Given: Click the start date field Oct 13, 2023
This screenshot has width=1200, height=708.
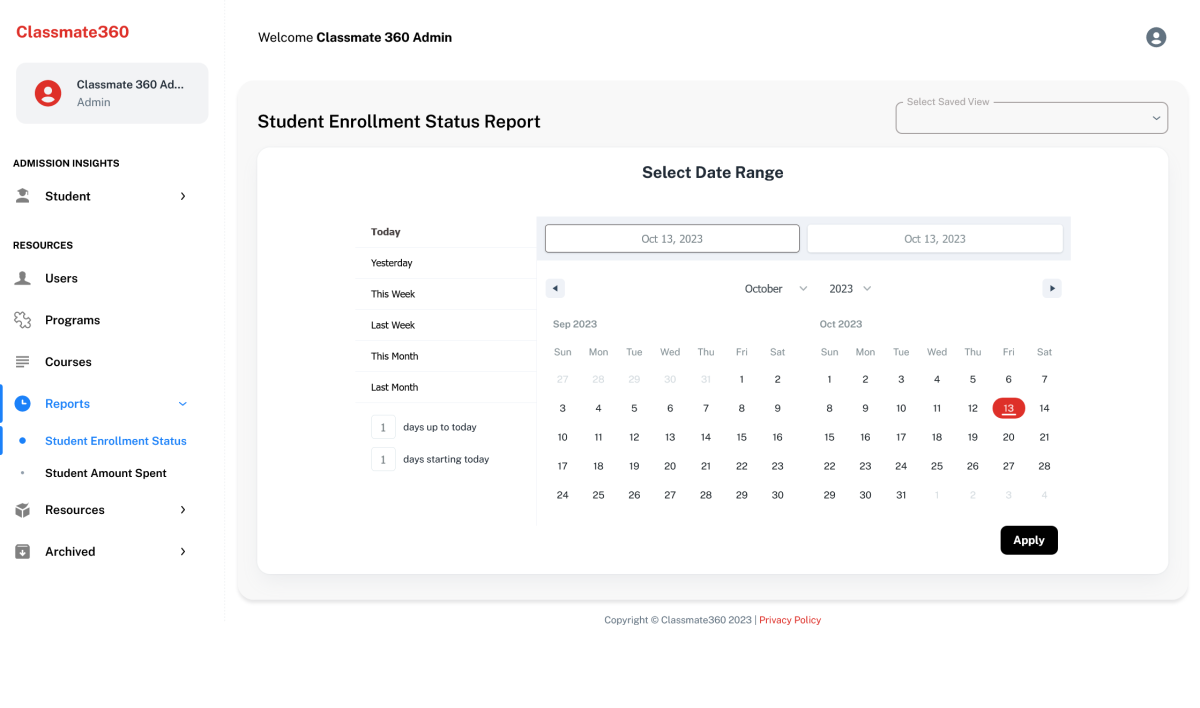Looking at the screenshot, I should pyautogui.click(x=672, y=239).
